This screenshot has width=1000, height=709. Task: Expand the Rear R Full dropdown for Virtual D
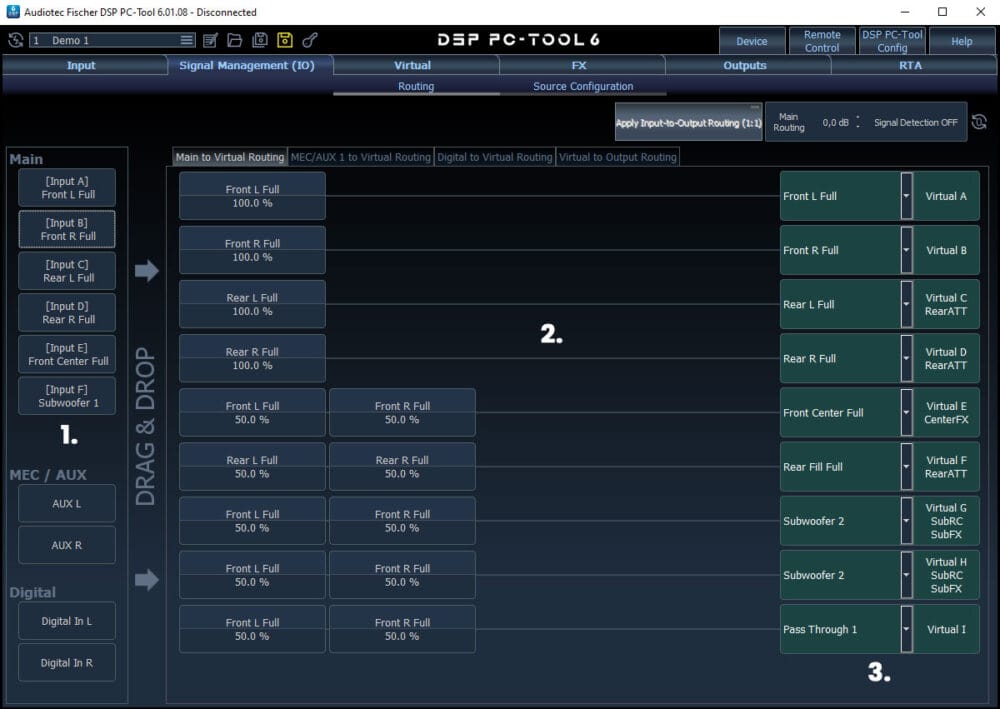click(x=906, y=358)
